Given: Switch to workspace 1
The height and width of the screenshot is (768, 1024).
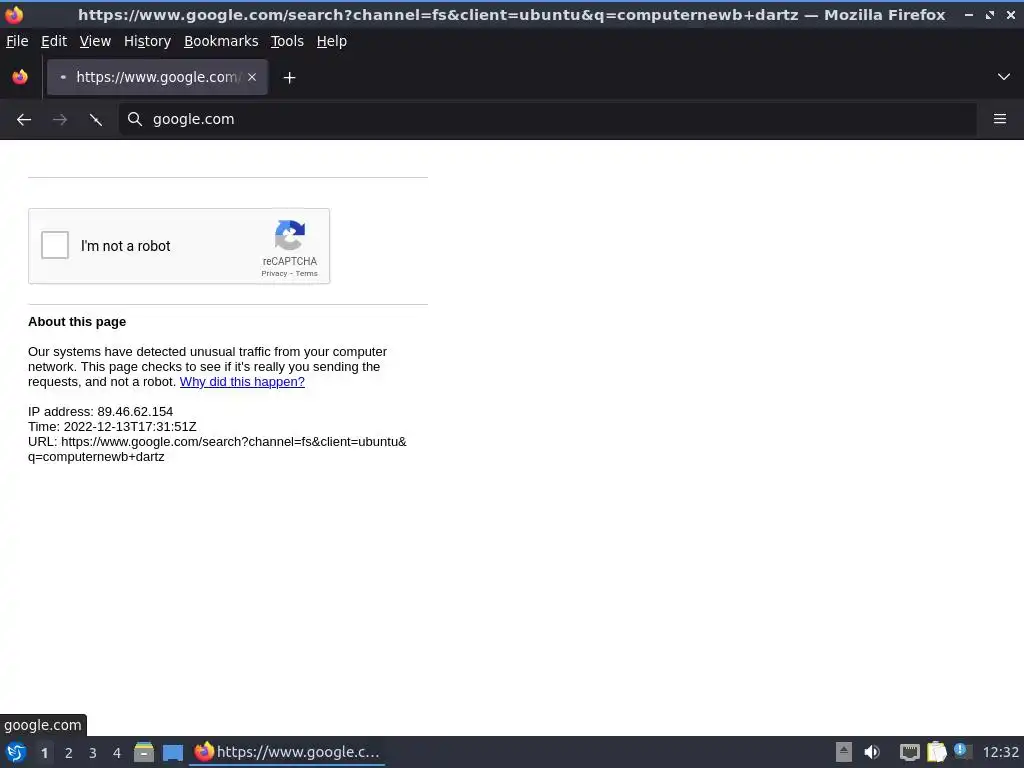Looking at the screenshot, I should 44,753.
